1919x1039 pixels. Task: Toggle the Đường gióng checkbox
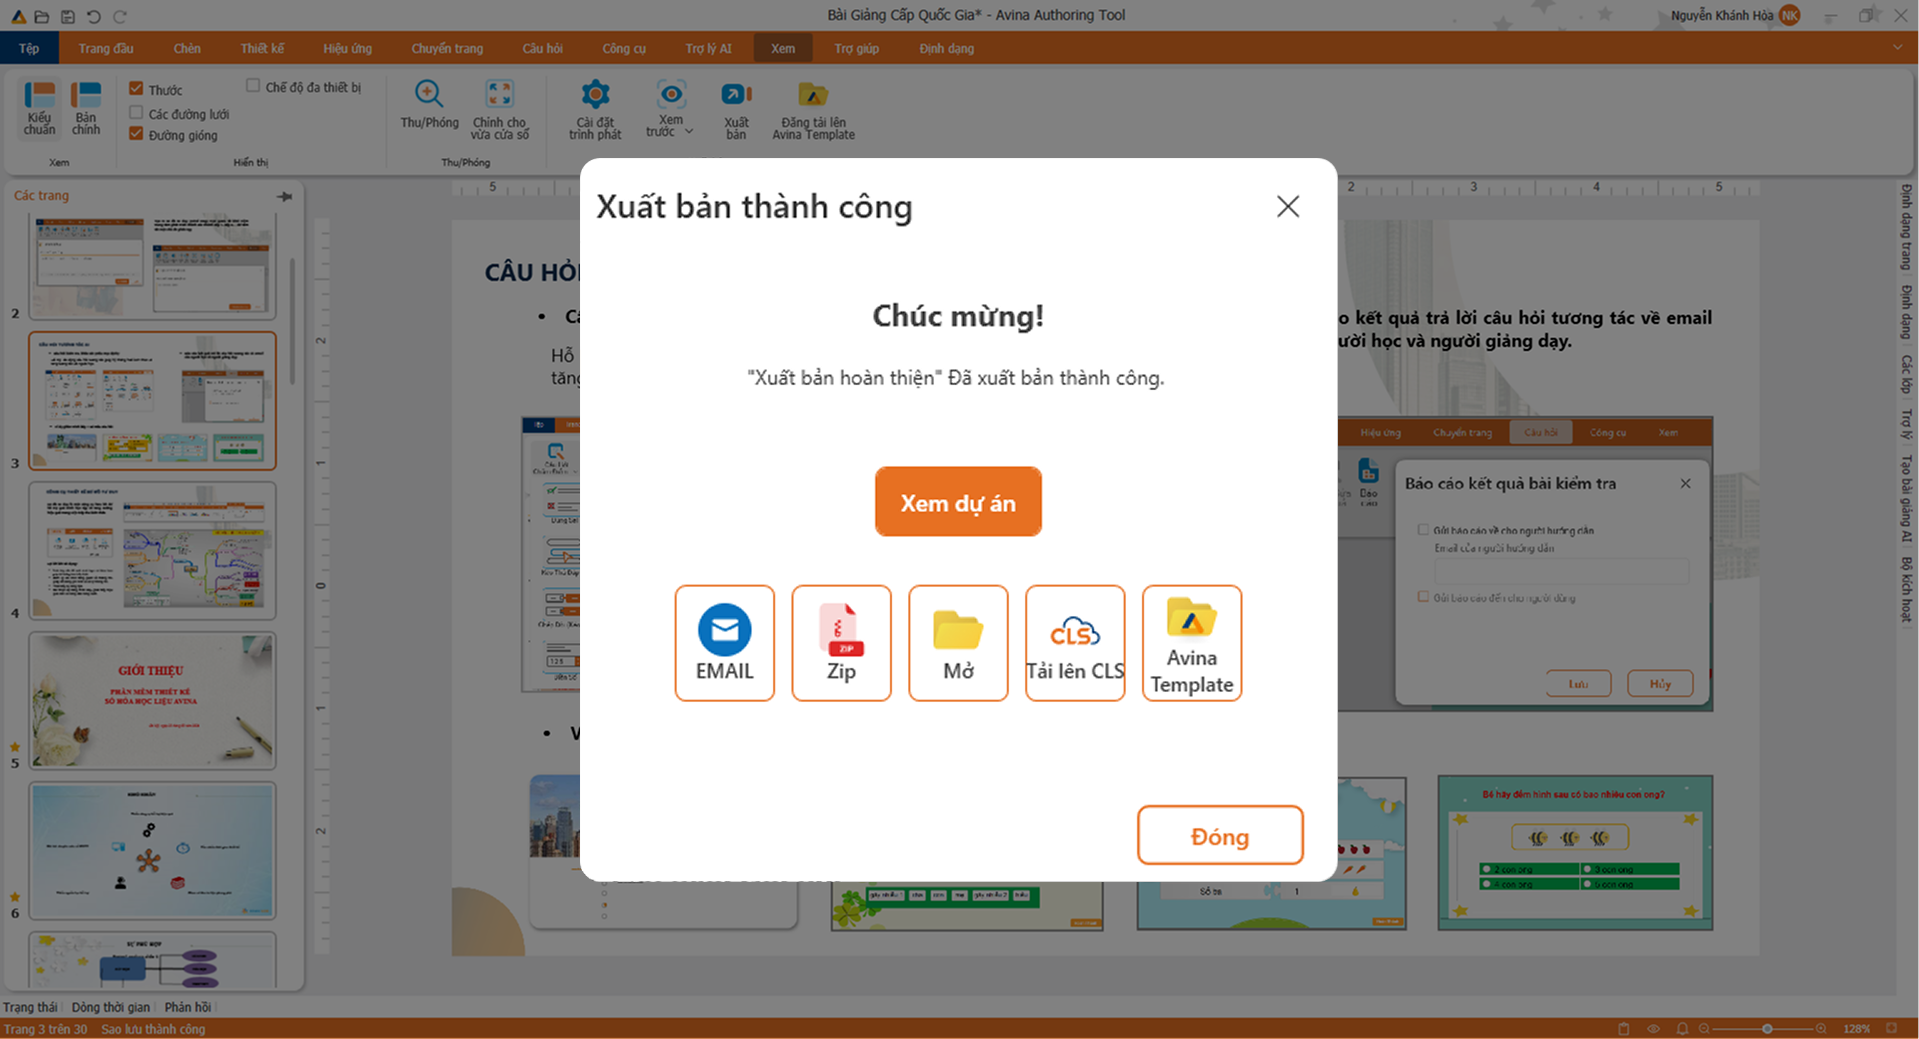click(136, 134)
